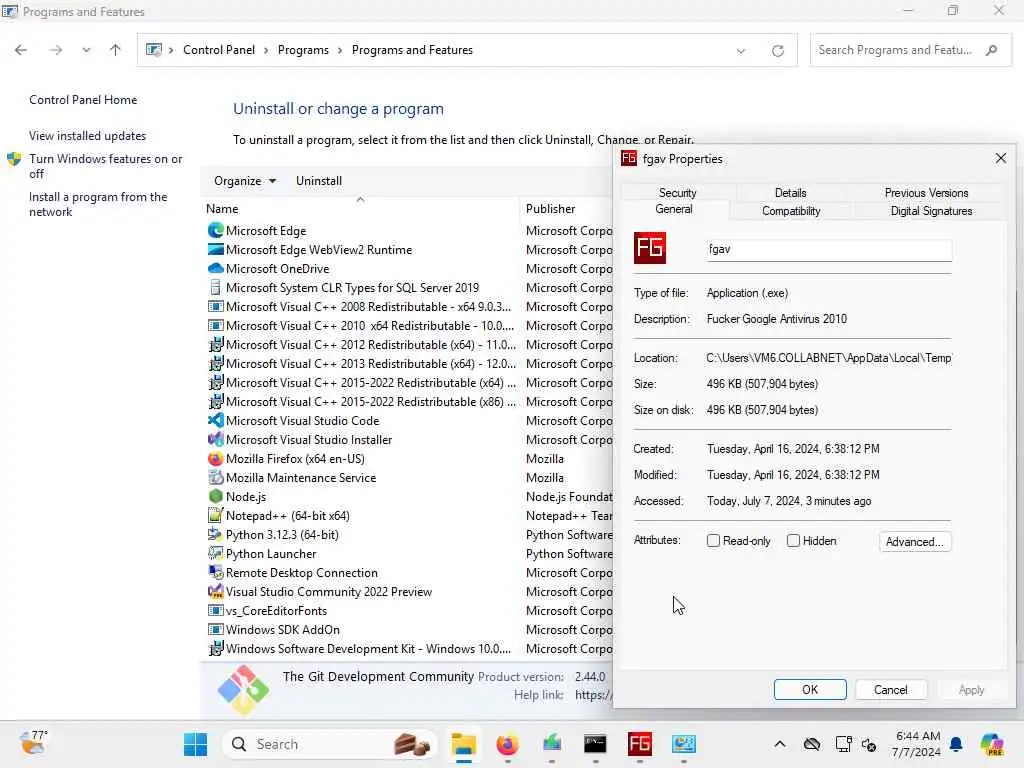Click the notification bell in system tray
The image size is (1024, 768).
[956, 744]
